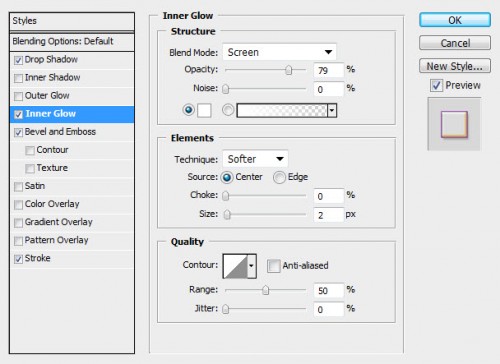This screenshot has height=364, width=500.
Task: Select the Inner Shadow style label
Action: [52, 77]
